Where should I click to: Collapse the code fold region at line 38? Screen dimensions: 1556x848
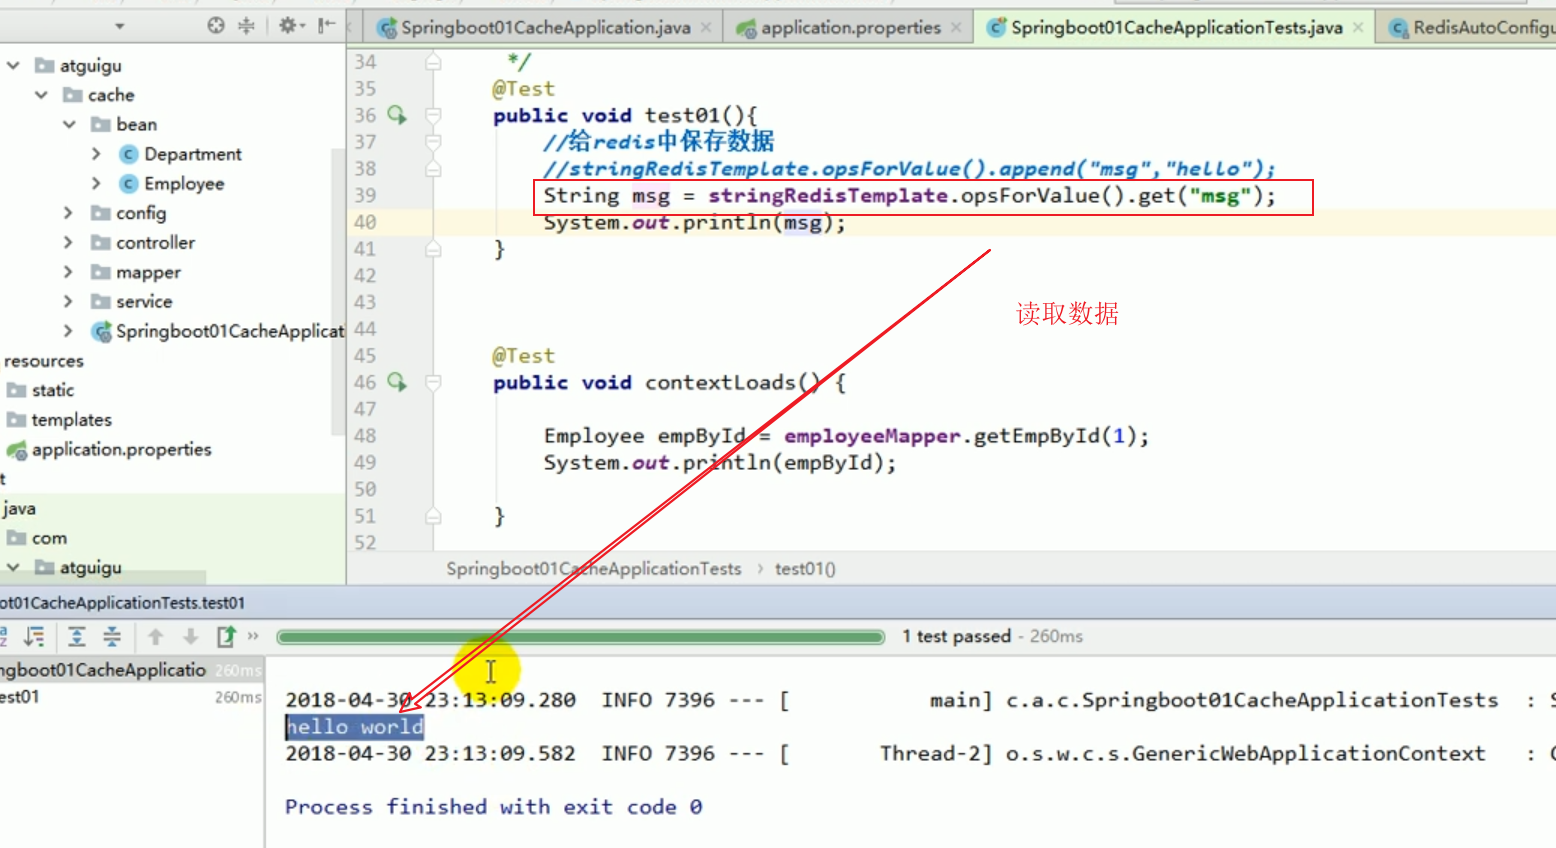(x=432, y=168)
